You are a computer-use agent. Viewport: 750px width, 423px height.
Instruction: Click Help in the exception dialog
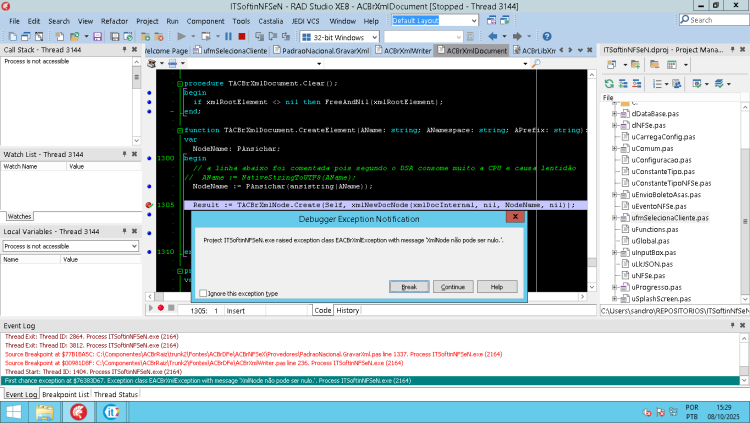pyautogui.click(x=497, y=287)
